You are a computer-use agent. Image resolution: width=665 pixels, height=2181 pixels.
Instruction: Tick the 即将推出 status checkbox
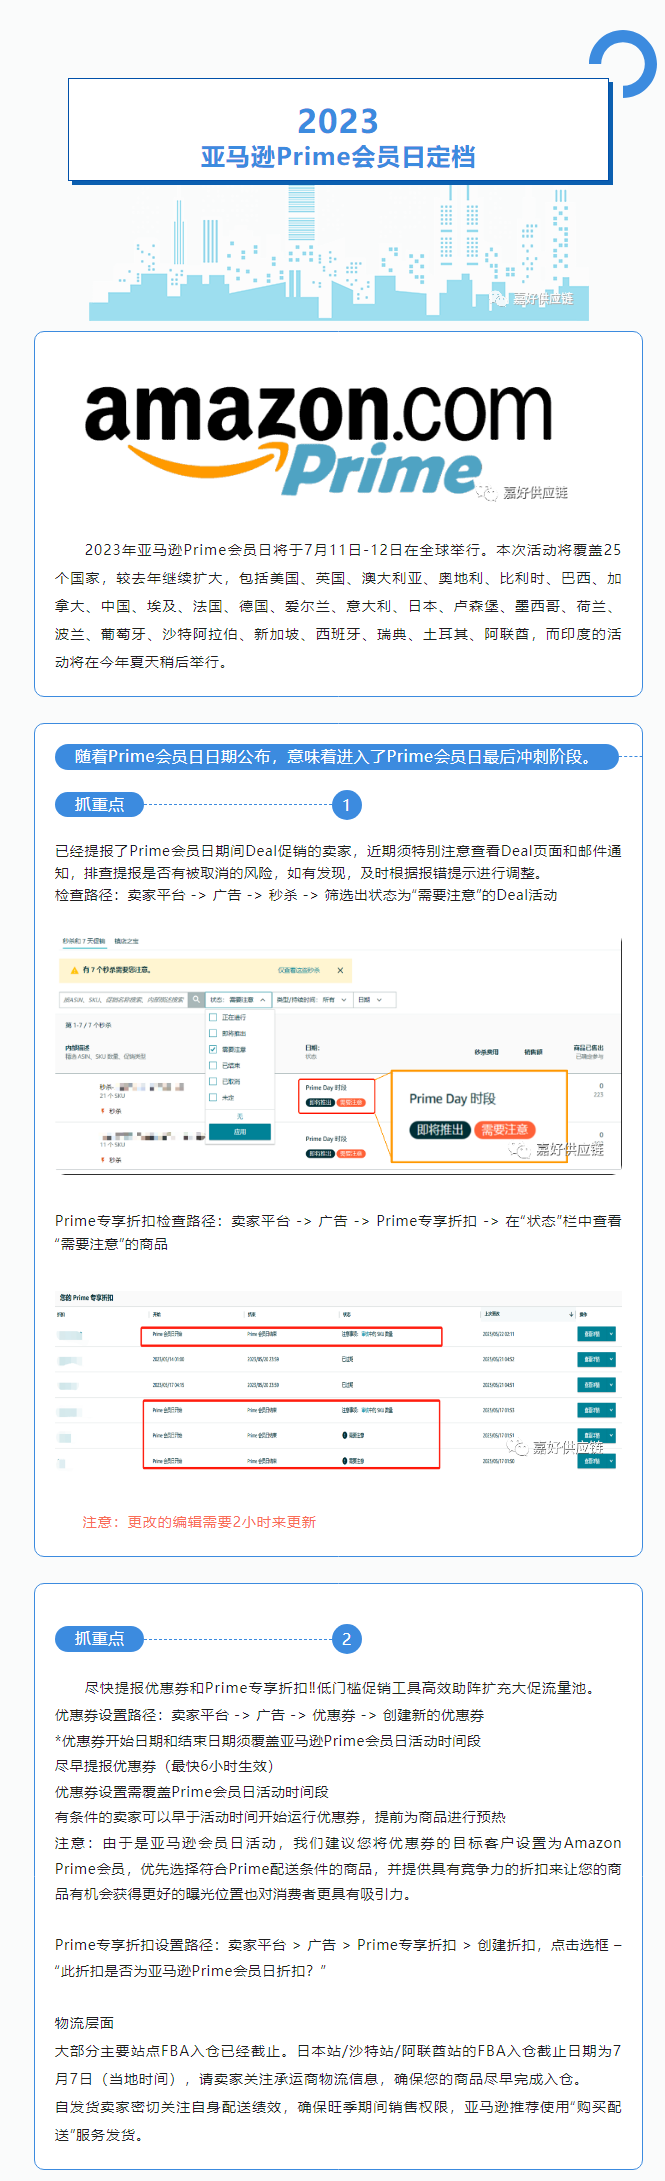tap(213, 1033)
